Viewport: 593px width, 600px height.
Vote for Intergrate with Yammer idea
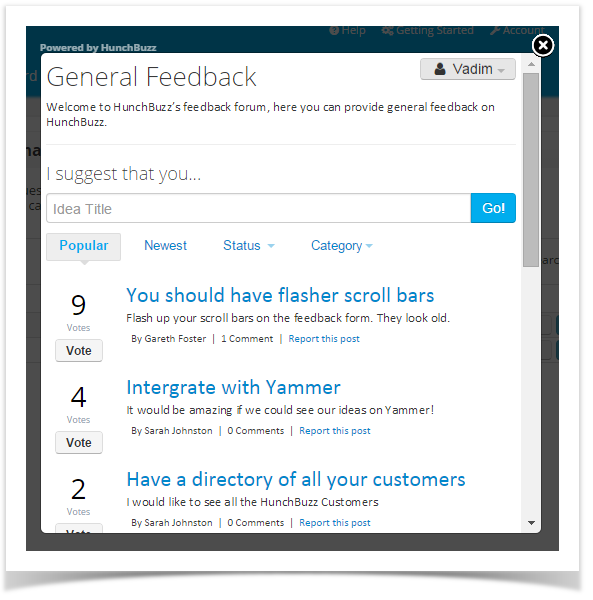point(79,442)
